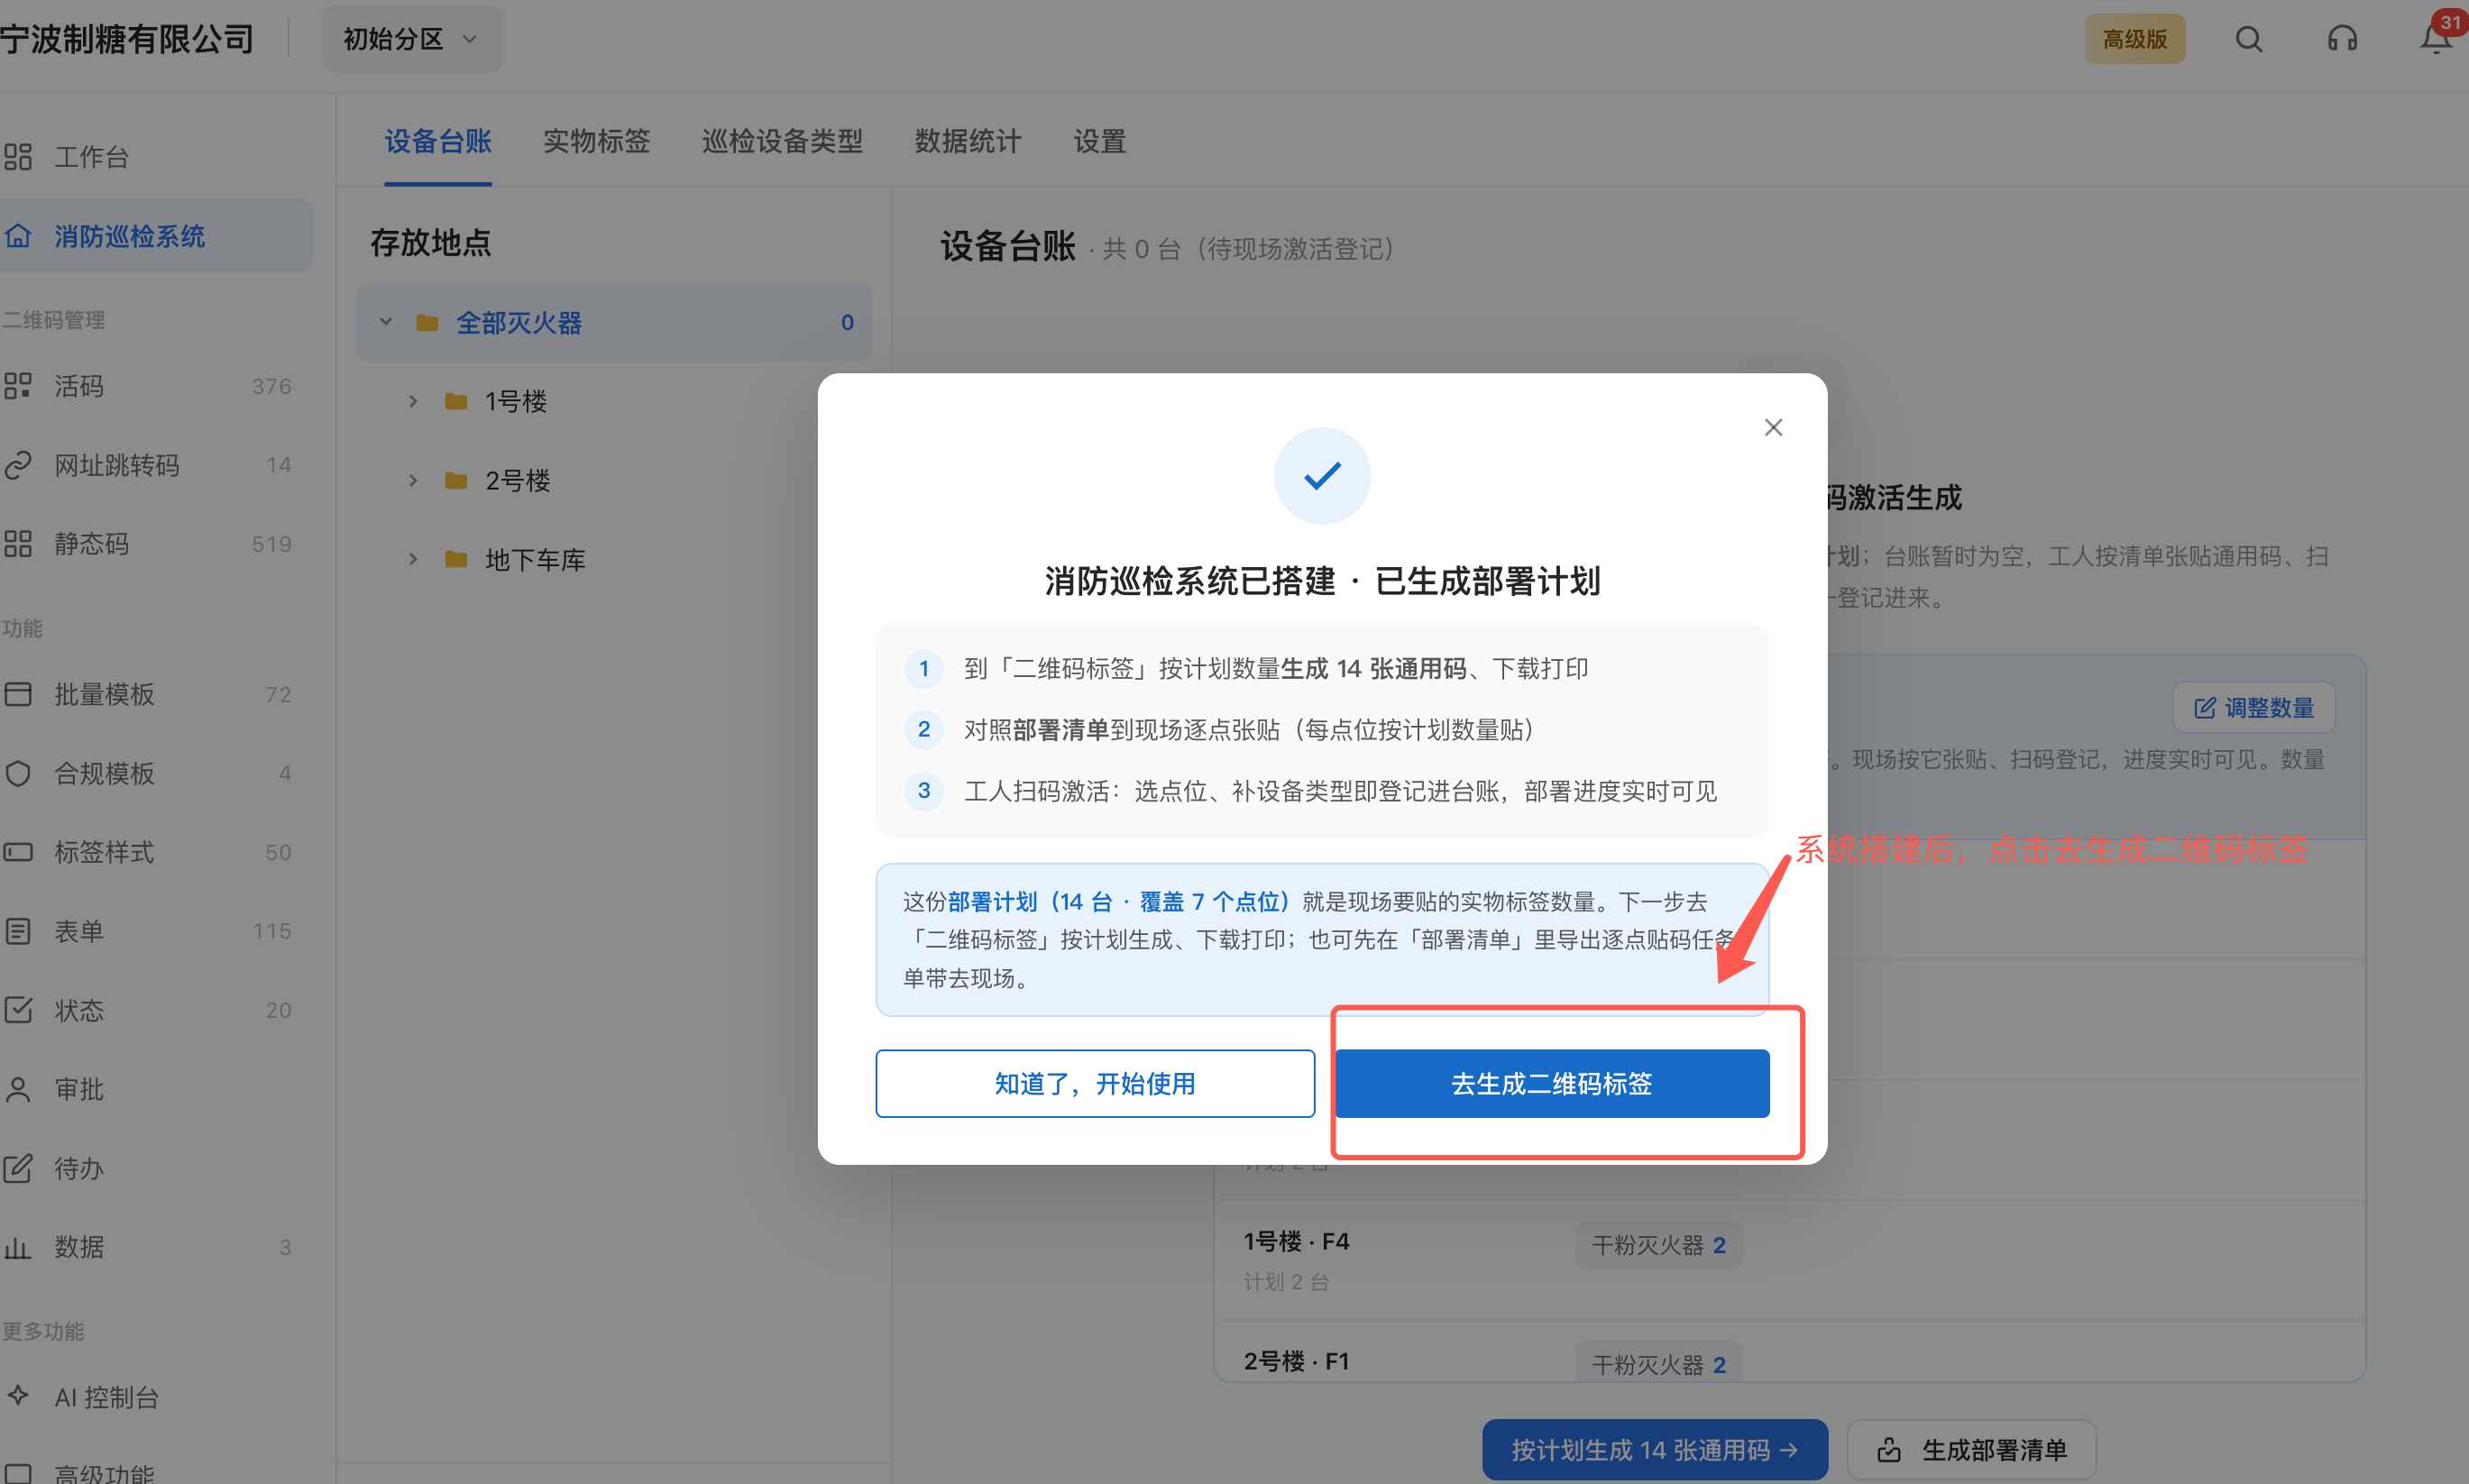Select 全部灭火器 row text
The image size is (2469, 1484).
[x=519, y=323]
